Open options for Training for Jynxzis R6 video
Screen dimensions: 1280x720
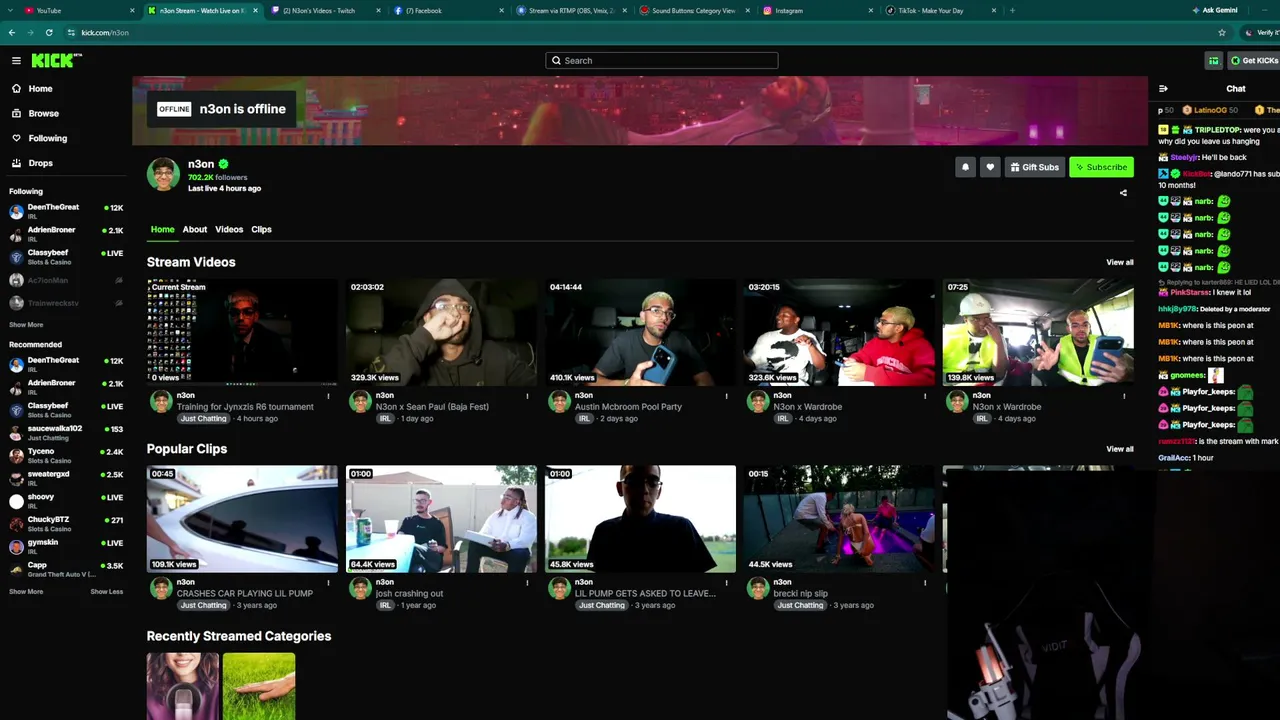coord(328,397)
